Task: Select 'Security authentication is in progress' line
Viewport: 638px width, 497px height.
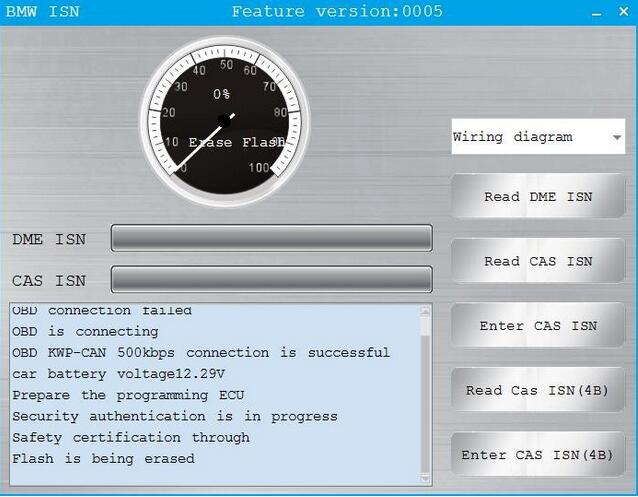Action: 175,416
